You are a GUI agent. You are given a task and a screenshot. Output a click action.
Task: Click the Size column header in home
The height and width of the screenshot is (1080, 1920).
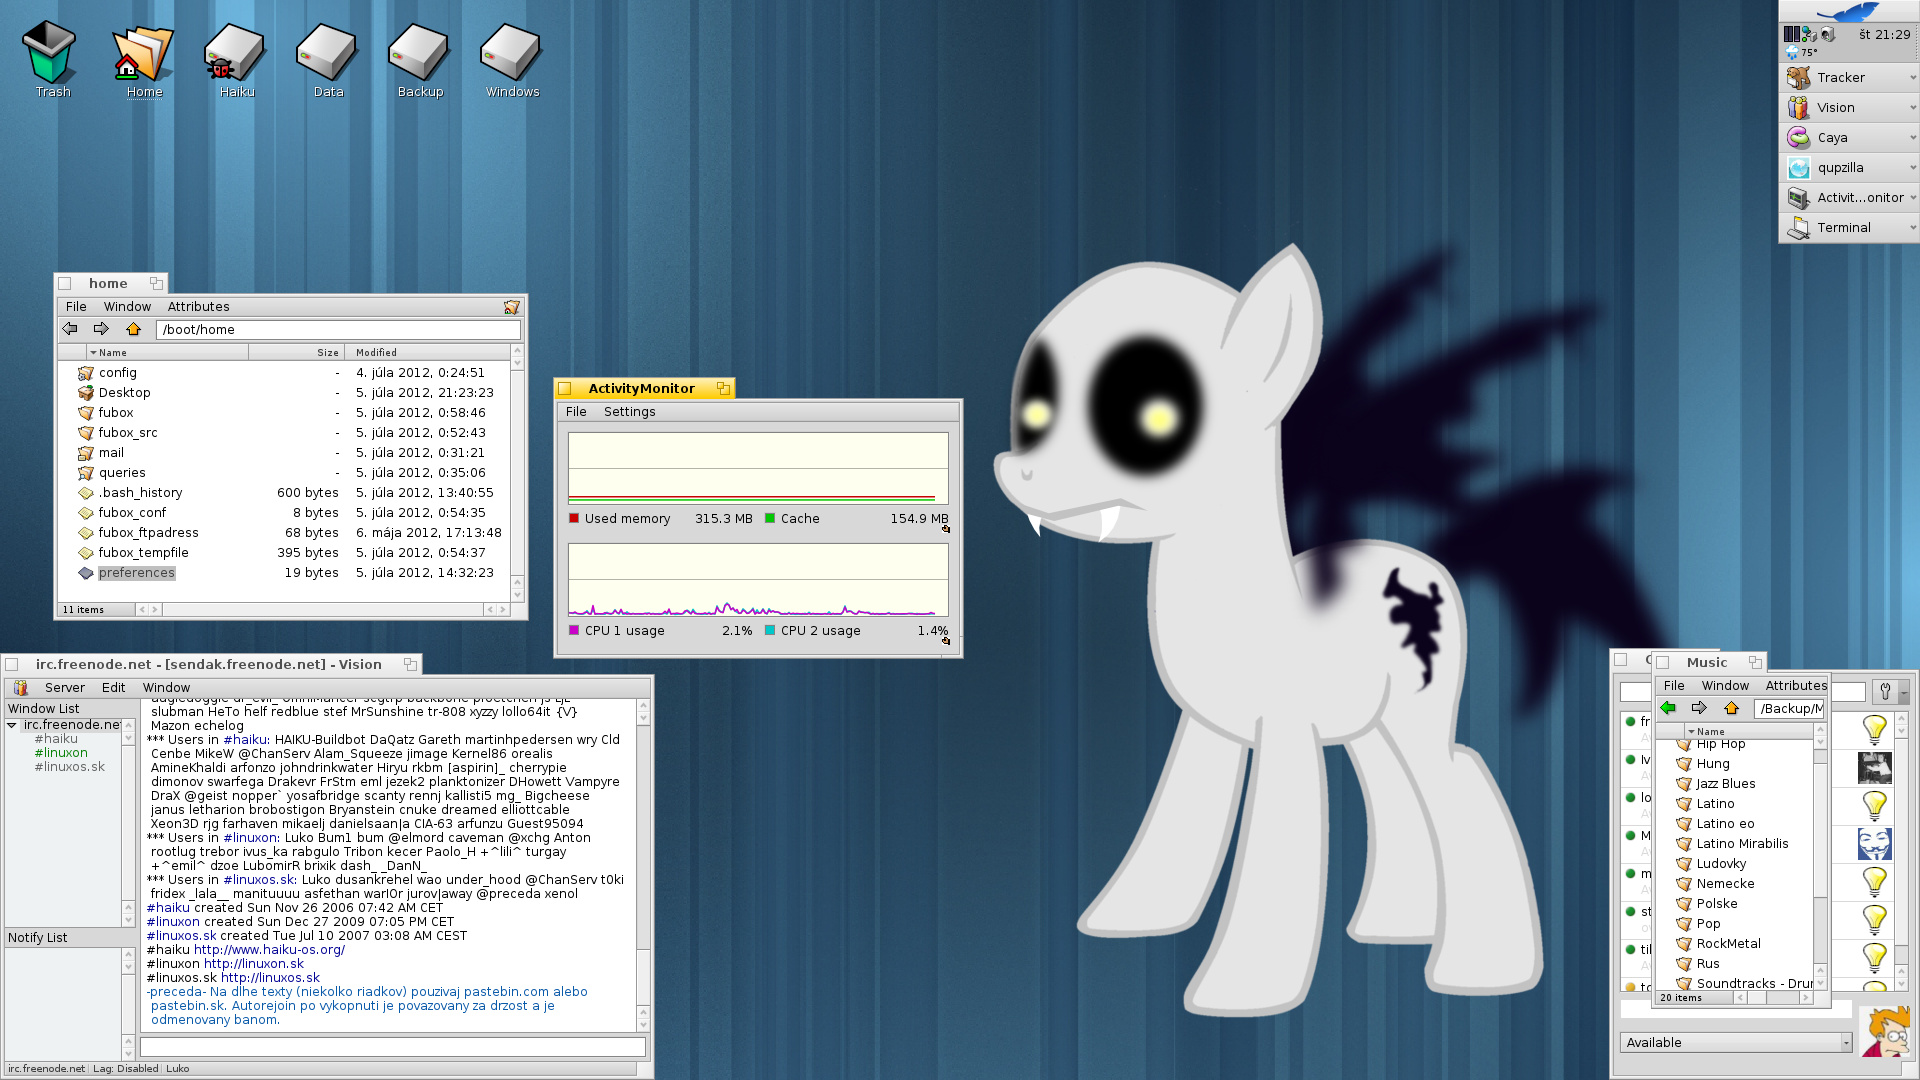296,352
